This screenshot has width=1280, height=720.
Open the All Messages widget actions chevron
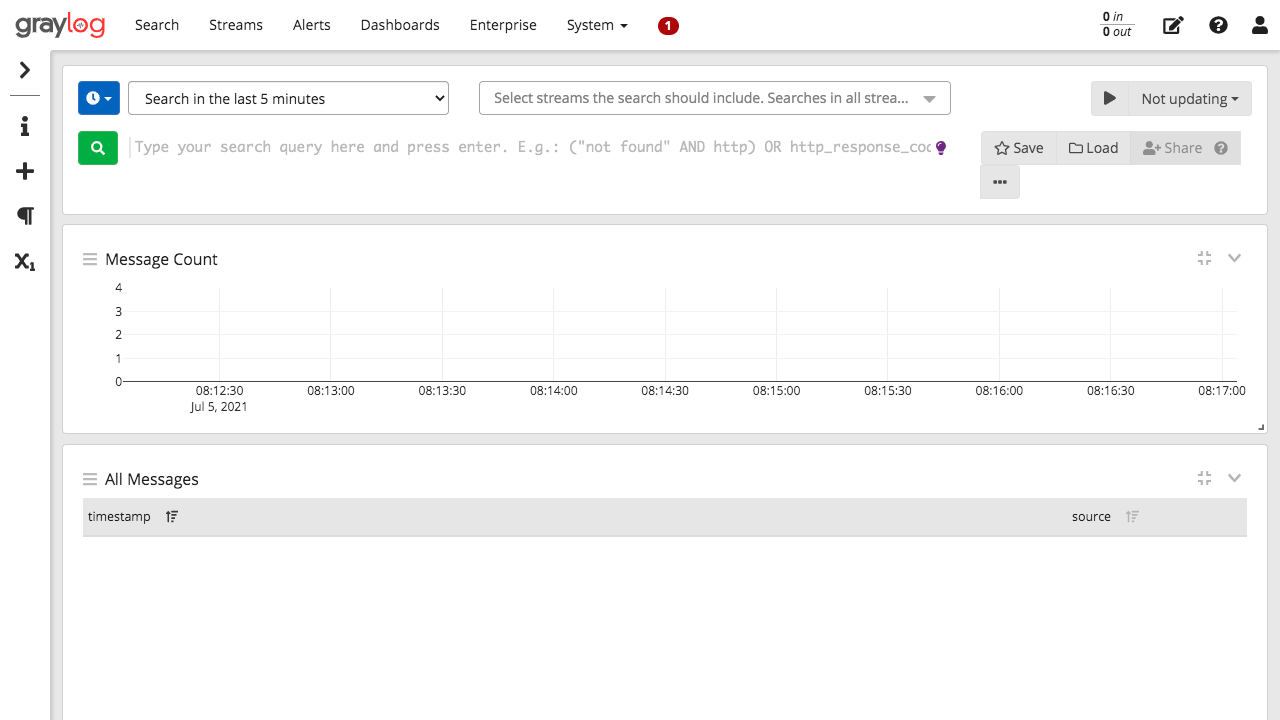coord(1234,478)
